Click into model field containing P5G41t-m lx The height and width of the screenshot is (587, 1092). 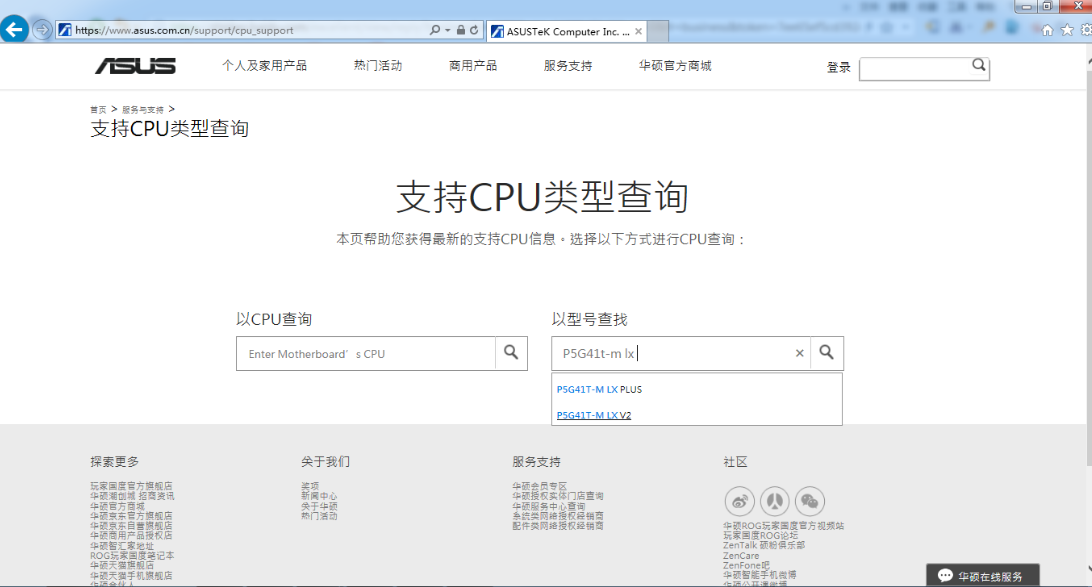click(672, 353)
